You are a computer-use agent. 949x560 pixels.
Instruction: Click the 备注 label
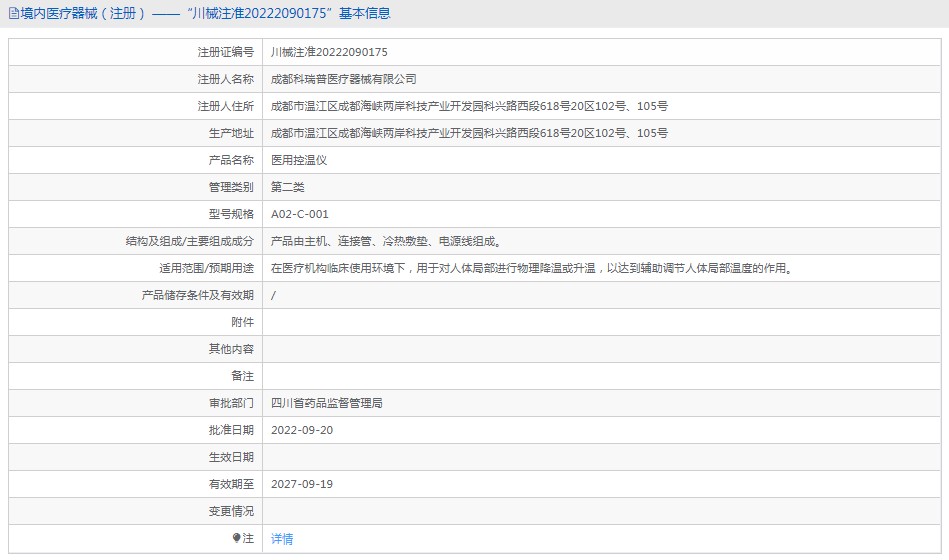(243, 376)
